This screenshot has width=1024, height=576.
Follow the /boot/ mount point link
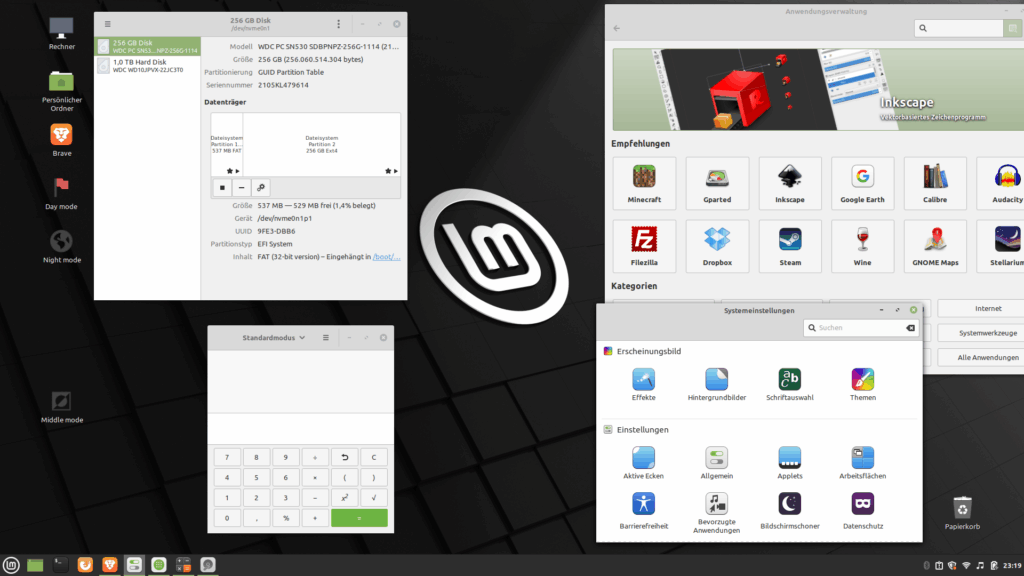pyautogui.click(x=385, y=257)
